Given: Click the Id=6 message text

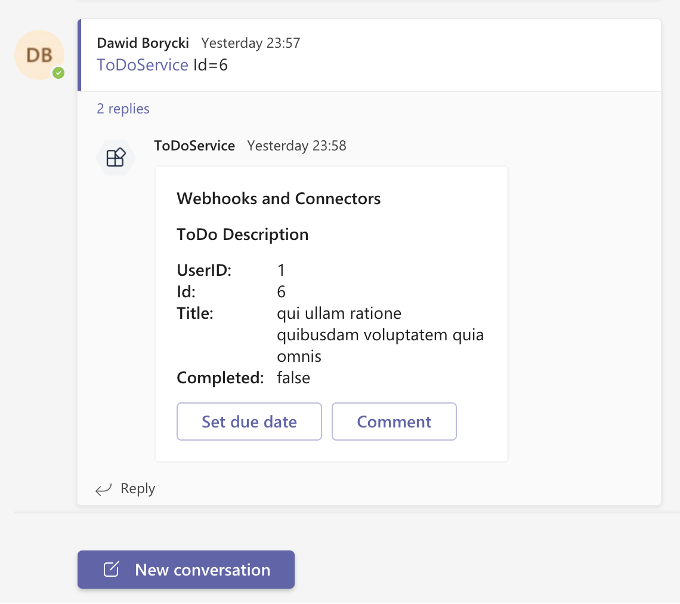Looking at the screenshot, I should [210, 65].
